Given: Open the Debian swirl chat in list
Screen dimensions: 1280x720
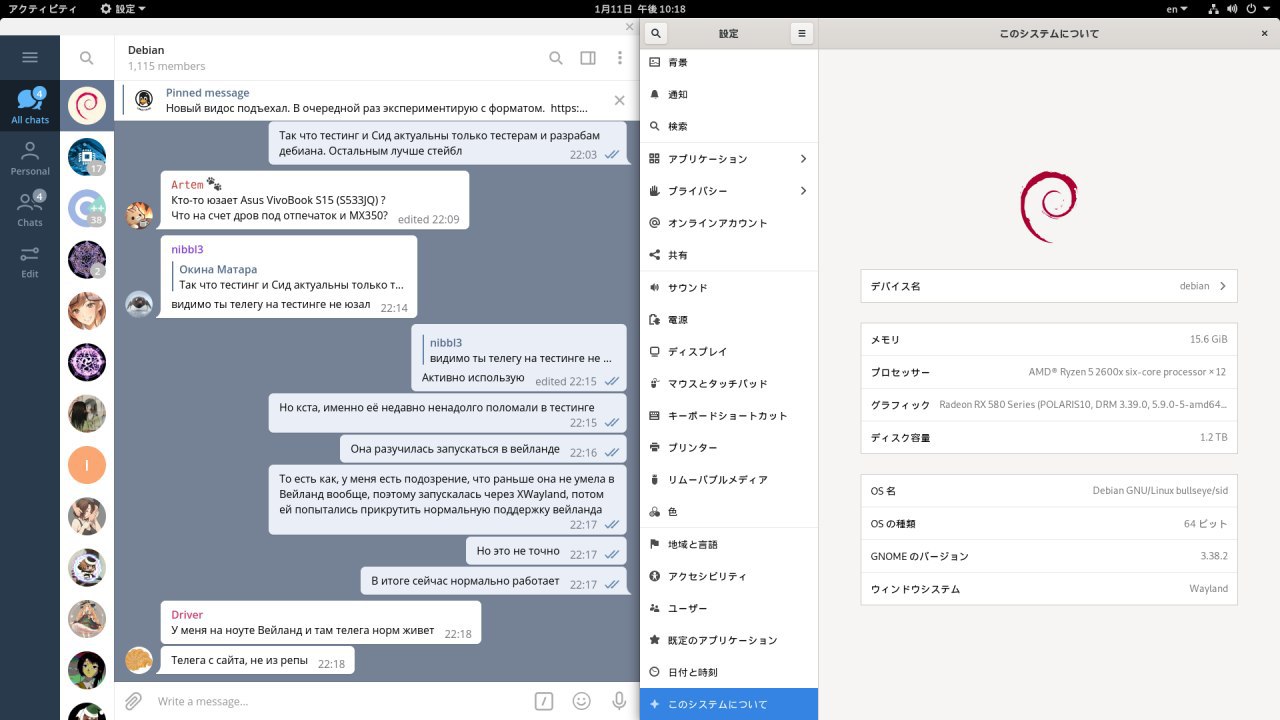Looking at the screenshot, I should (x=87, y=105).
